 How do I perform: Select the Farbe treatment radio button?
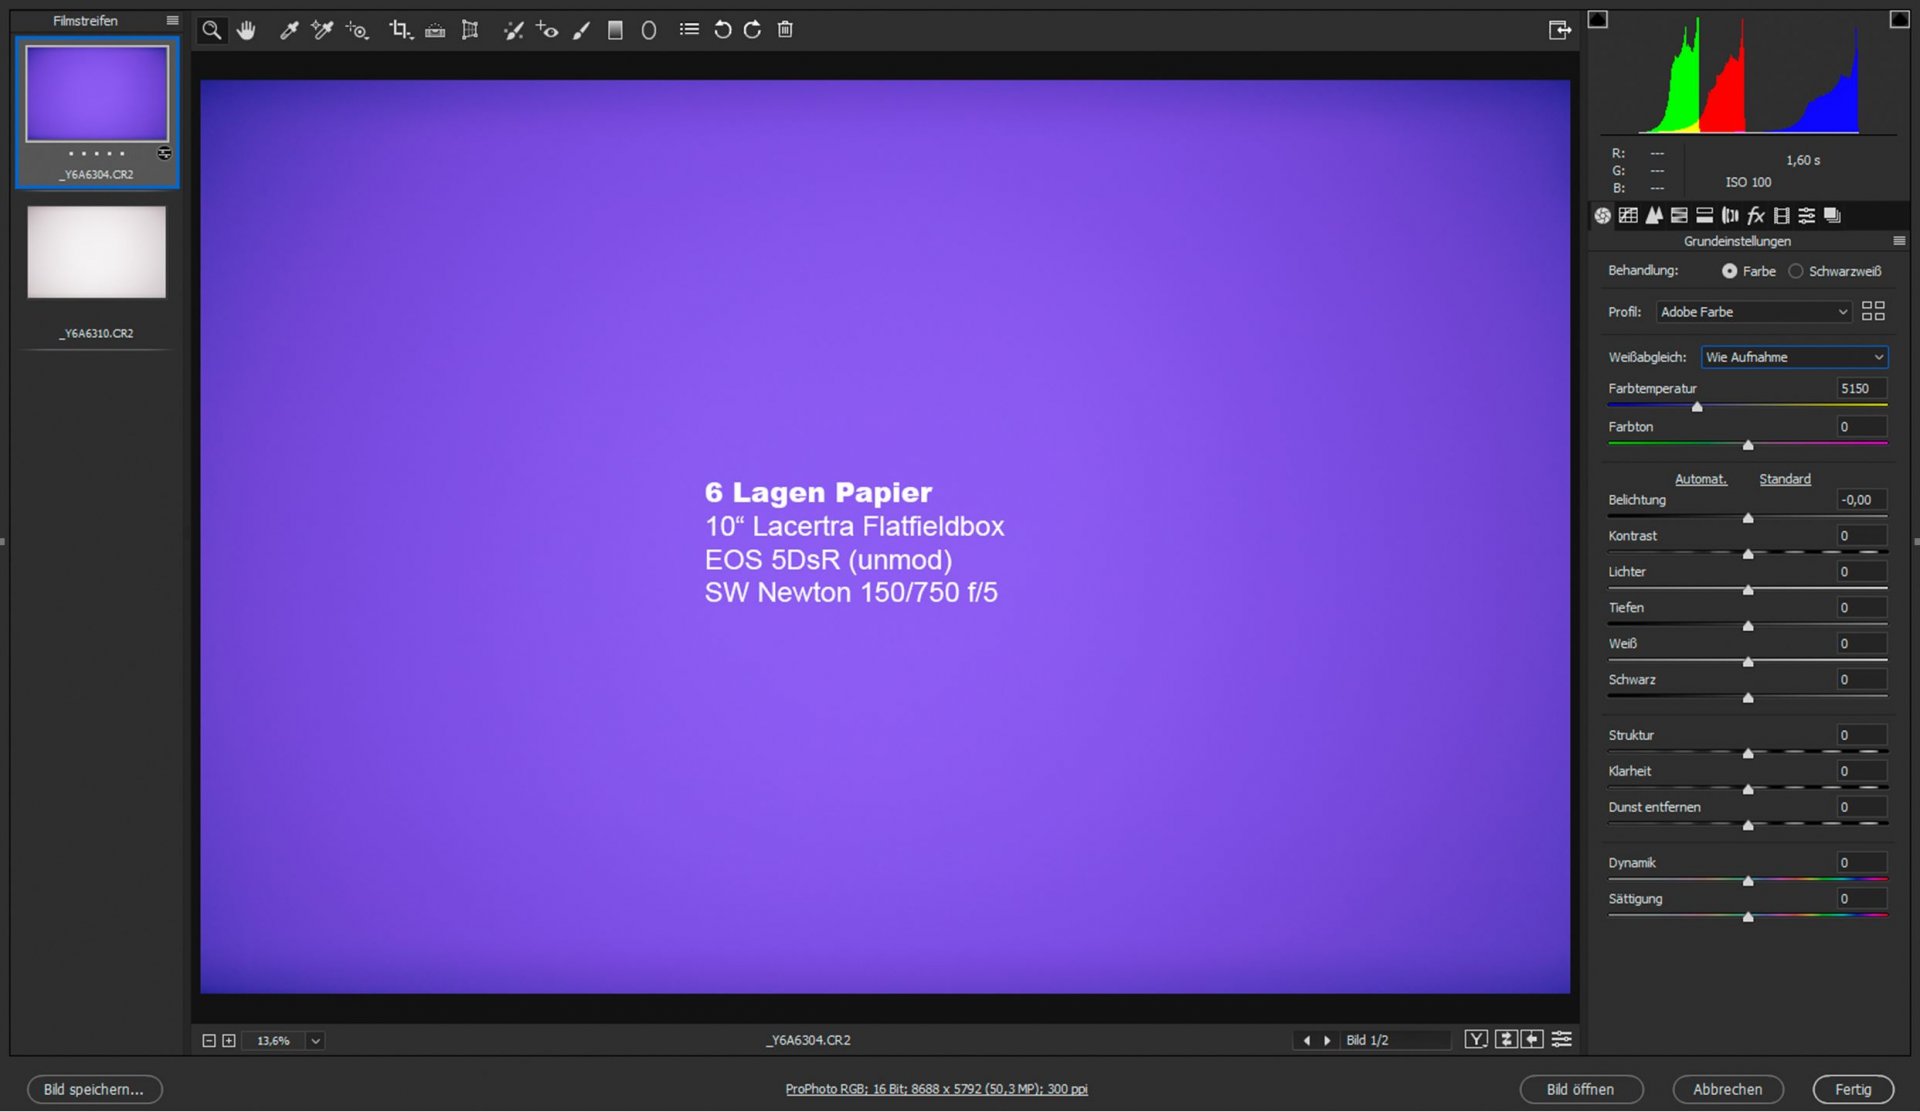tap(1729, 271)
